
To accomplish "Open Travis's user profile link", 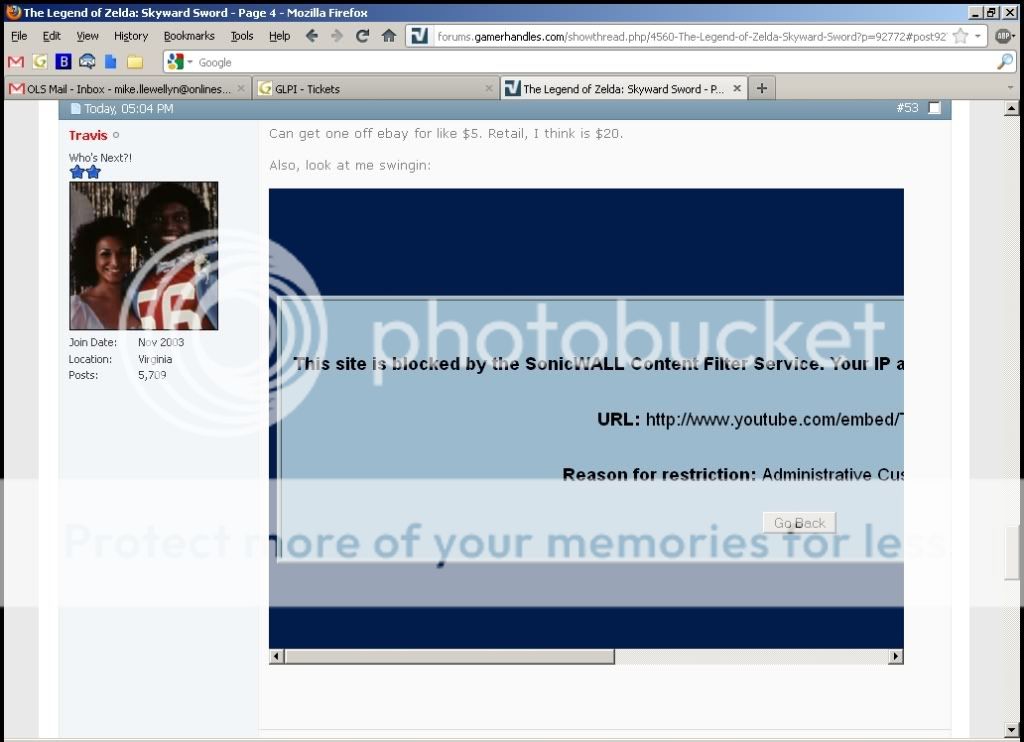I will [x=88, y=135].
